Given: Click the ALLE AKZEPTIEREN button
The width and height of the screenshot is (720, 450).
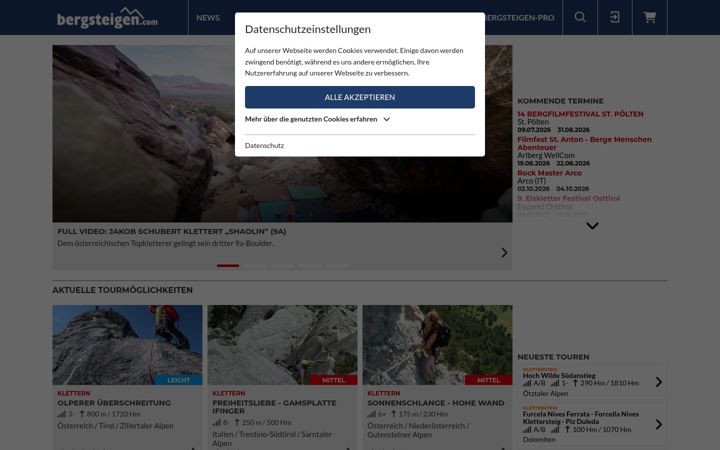Looking at the screenshot, I should [360, 97].
